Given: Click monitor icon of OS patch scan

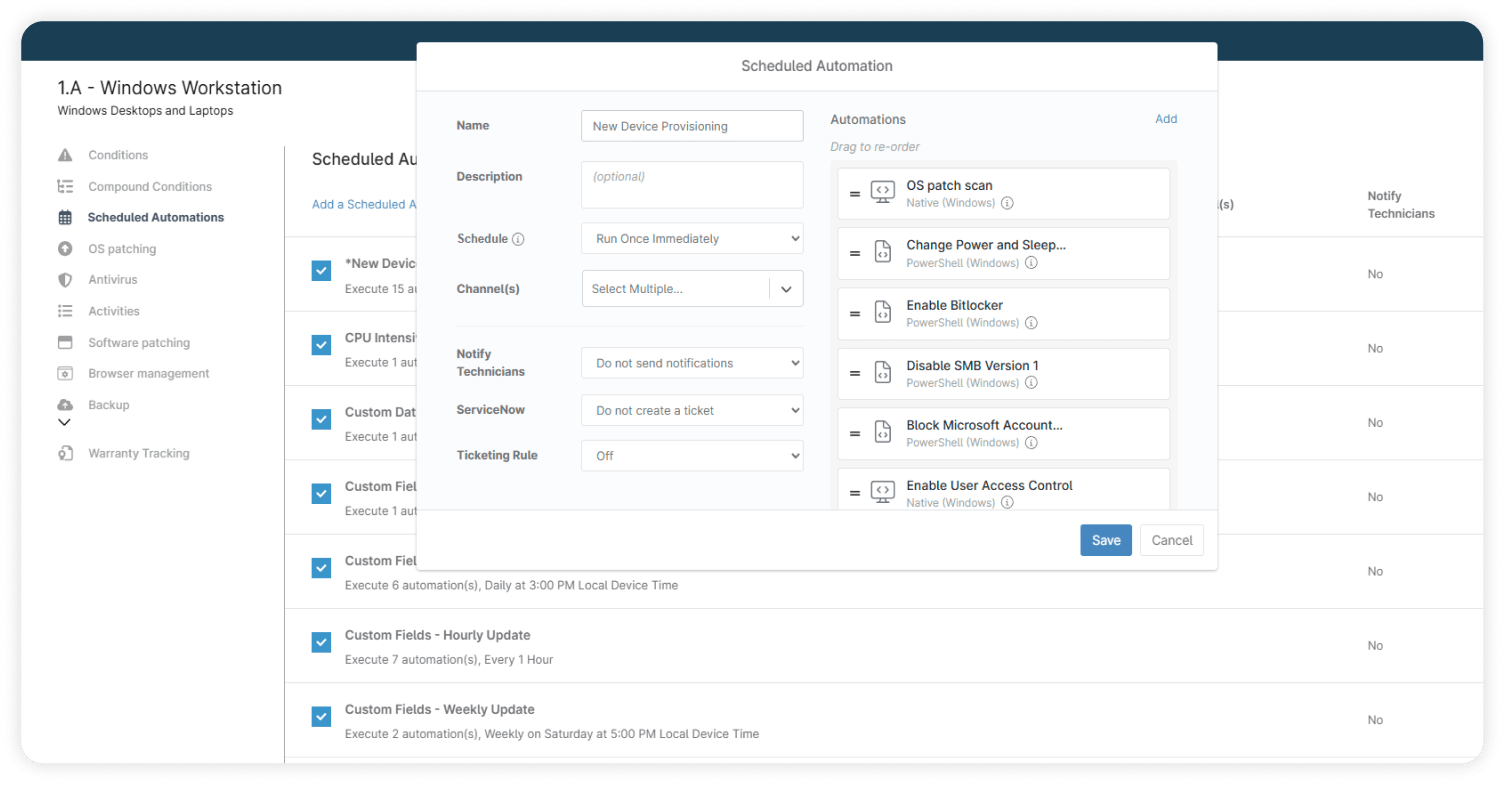Looking at the screenshot, I should (882, 193).
